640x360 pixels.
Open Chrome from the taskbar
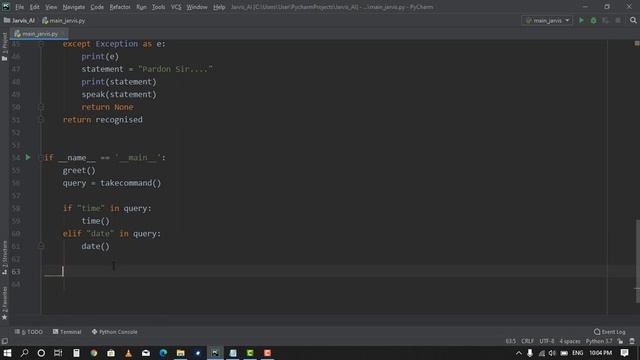[x=94, y=353]
